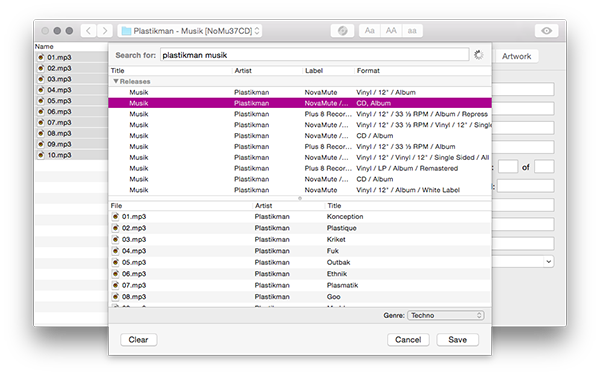The width and height of the screenshot is (600, 375).
Task: Open the Genre Techno dropdown
Action: (x=446, y=315)
